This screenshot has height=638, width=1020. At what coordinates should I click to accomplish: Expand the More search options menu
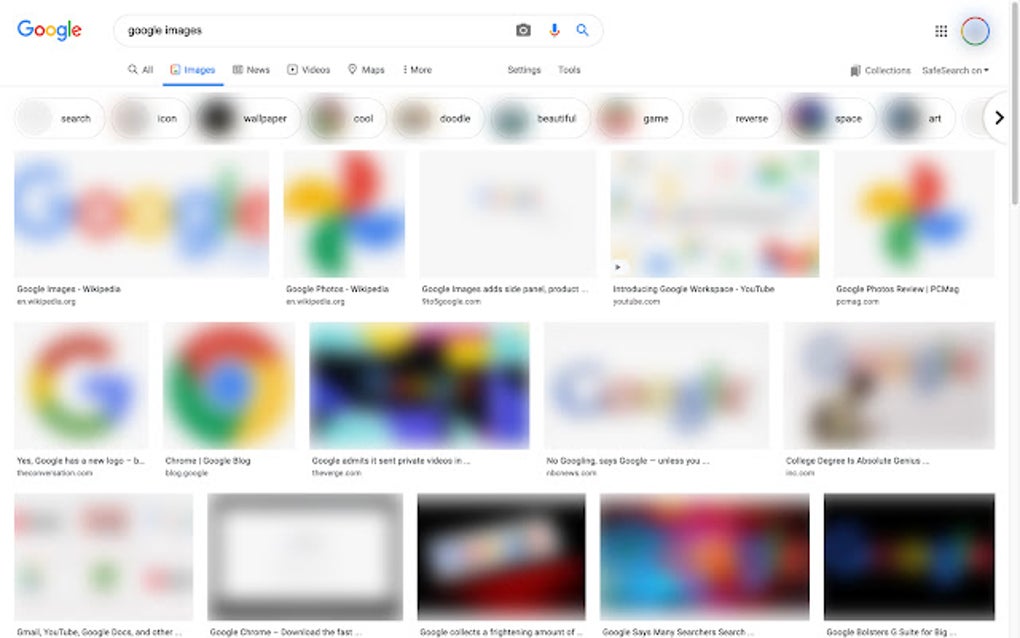tap(417, 70)
